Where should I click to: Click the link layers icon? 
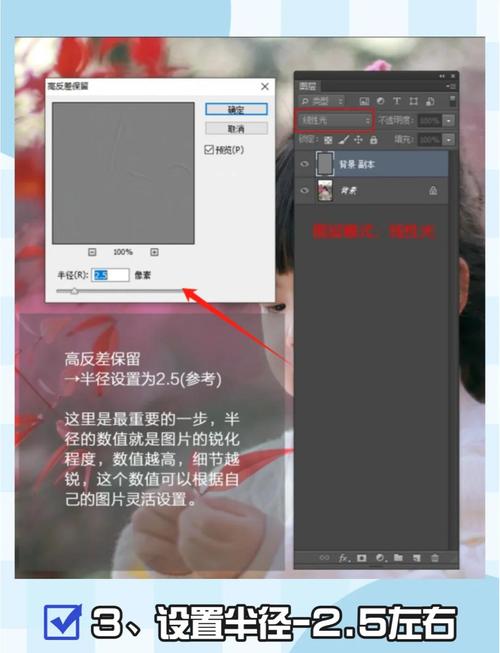(x=324, y=557)
